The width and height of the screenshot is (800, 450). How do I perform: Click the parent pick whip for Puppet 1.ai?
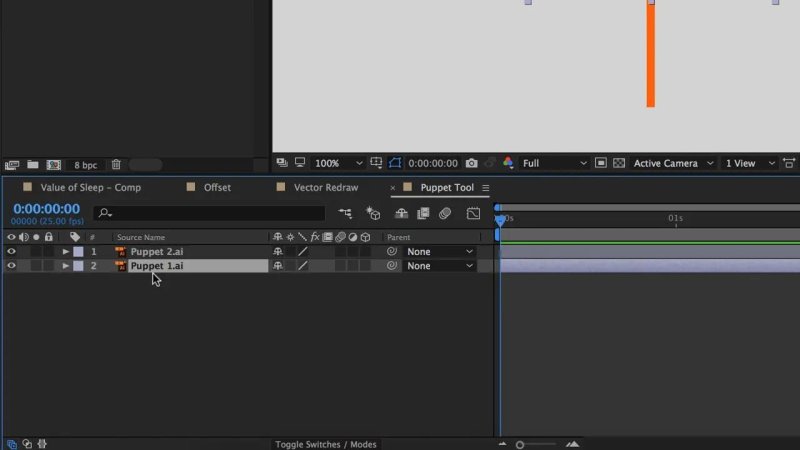pyautogui.click(x=391, y=265)
